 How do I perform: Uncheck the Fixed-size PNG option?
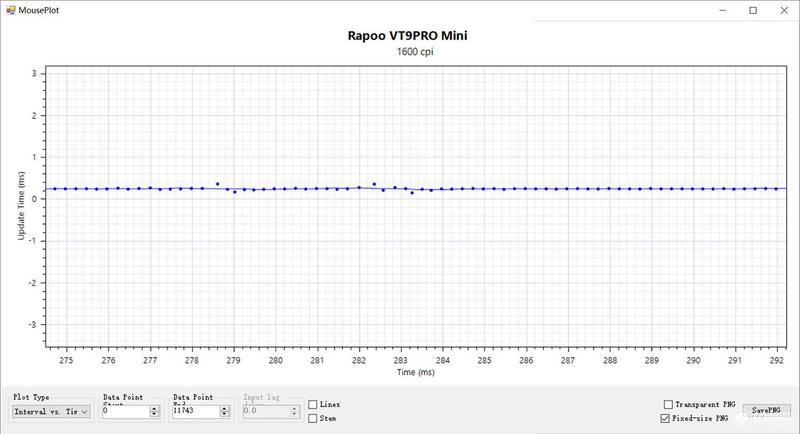click(665, 418)
